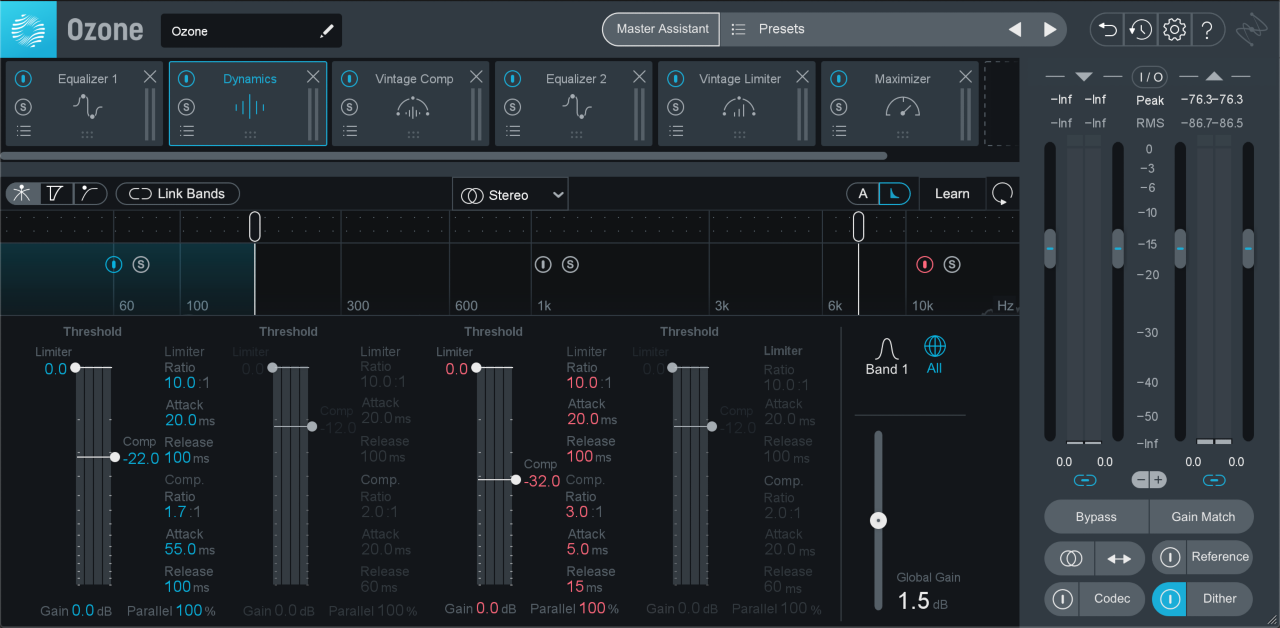Solo the Equalizer 1 module
Screen dimensions: 1280x628
23,107
